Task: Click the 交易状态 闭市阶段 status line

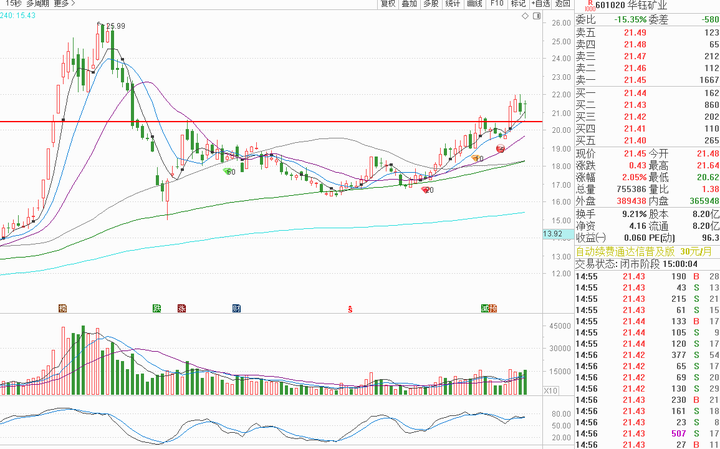Action: click(636, 264)
